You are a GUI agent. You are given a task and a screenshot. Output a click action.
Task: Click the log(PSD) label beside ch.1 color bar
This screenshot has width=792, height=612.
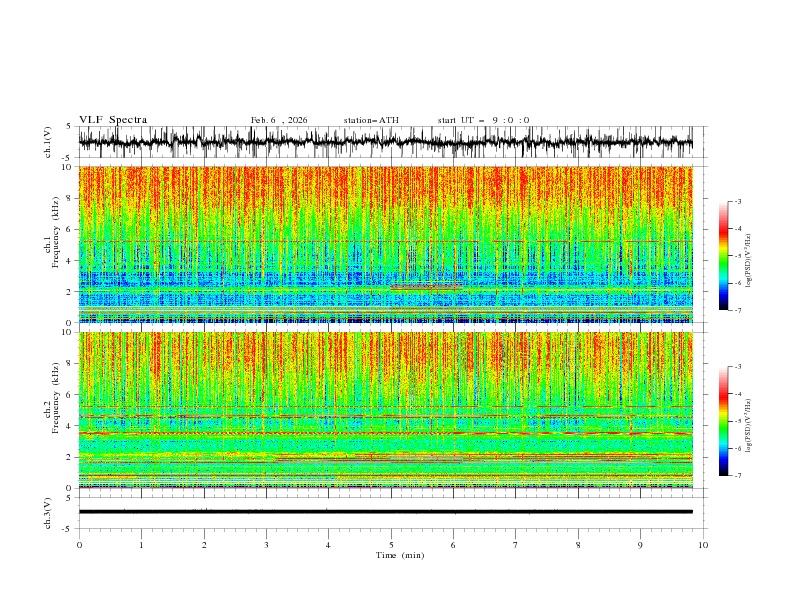coord(748,261)
